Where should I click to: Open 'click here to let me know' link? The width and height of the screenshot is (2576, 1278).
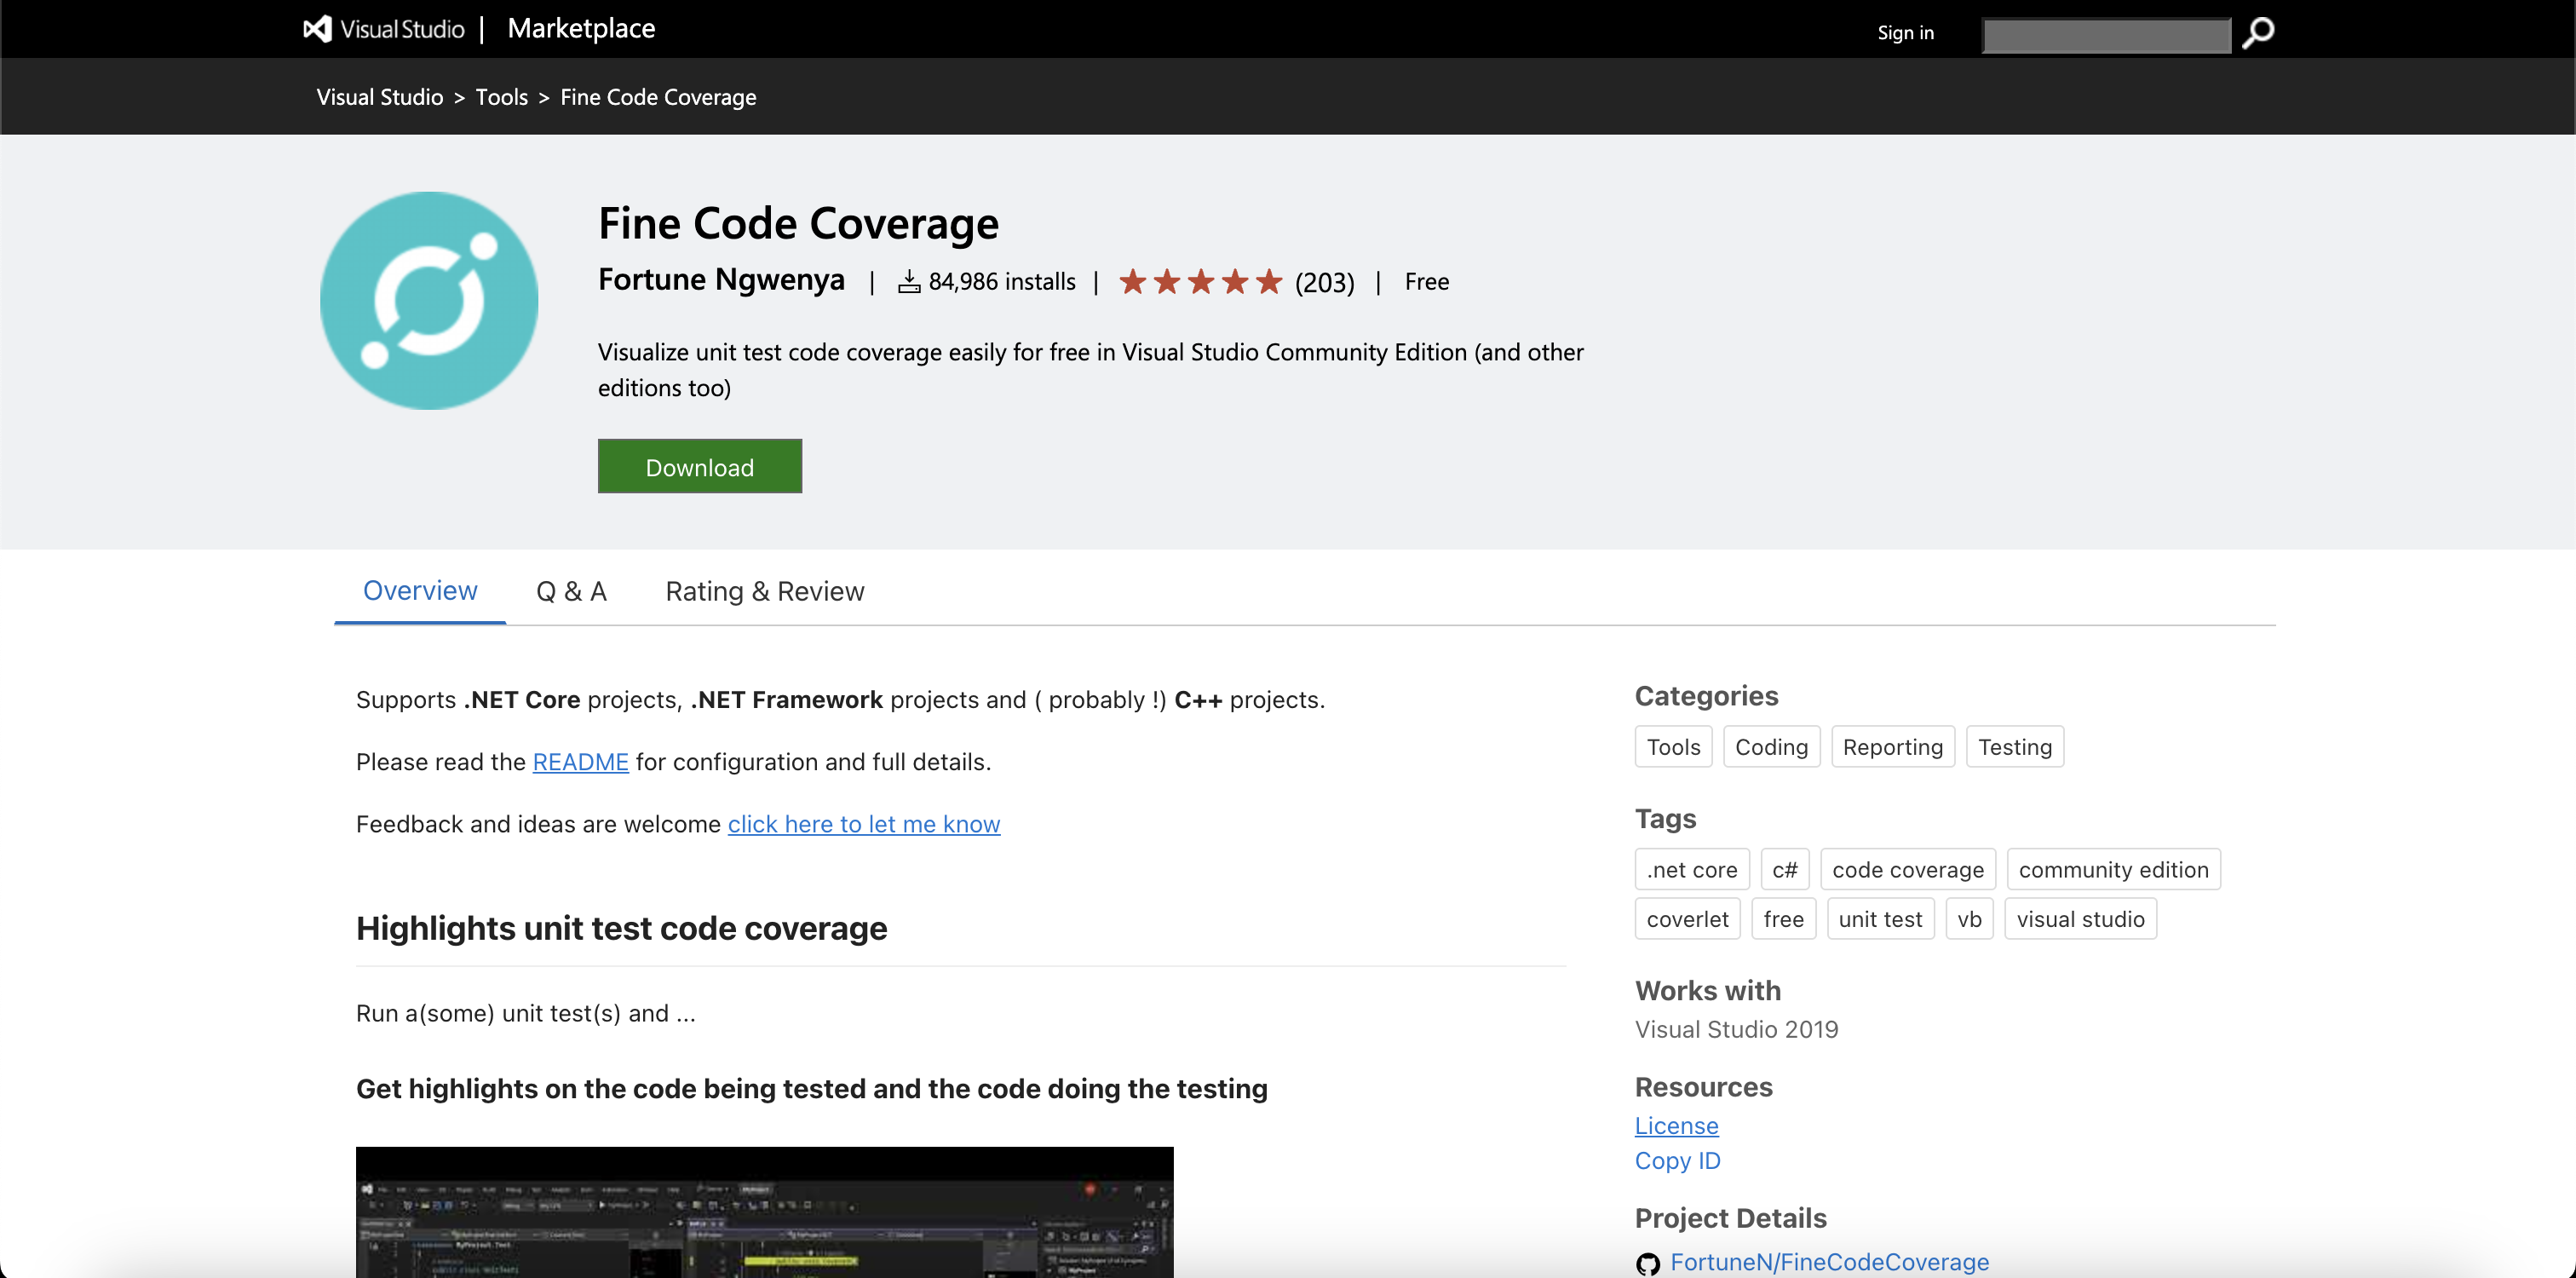tap(864, 824)
